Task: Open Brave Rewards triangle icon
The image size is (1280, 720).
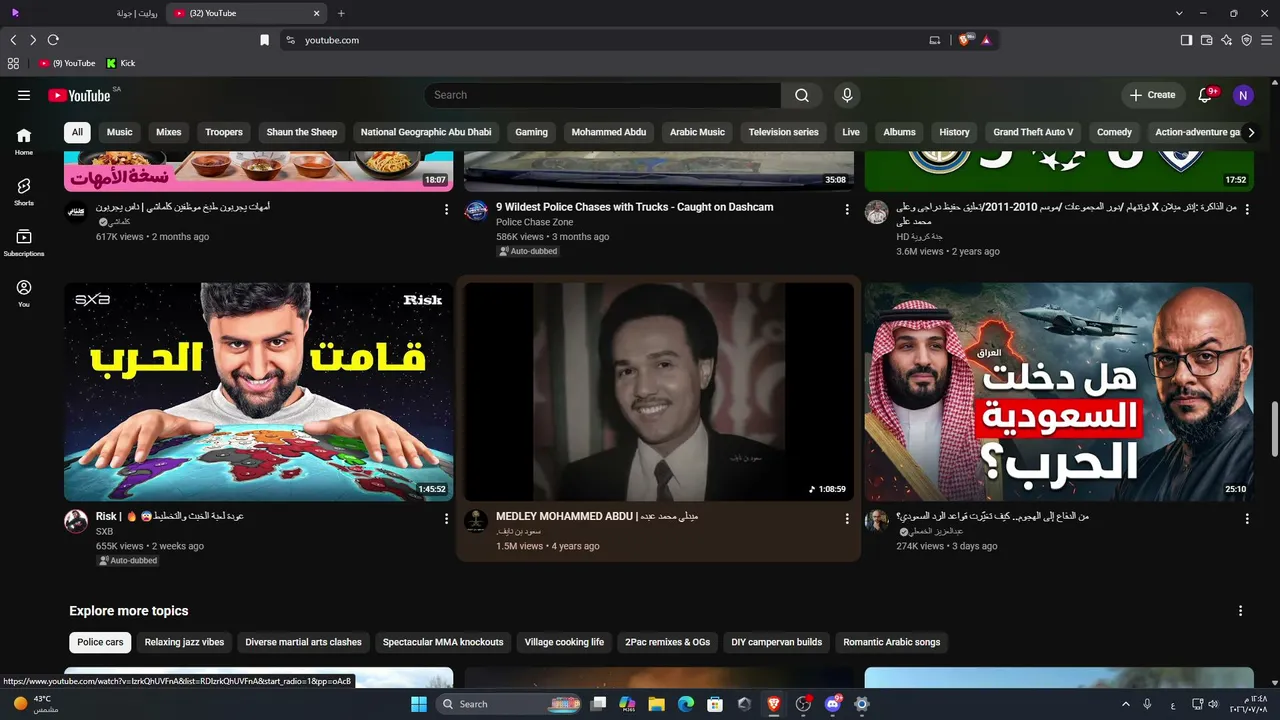Action: (986, 40)
